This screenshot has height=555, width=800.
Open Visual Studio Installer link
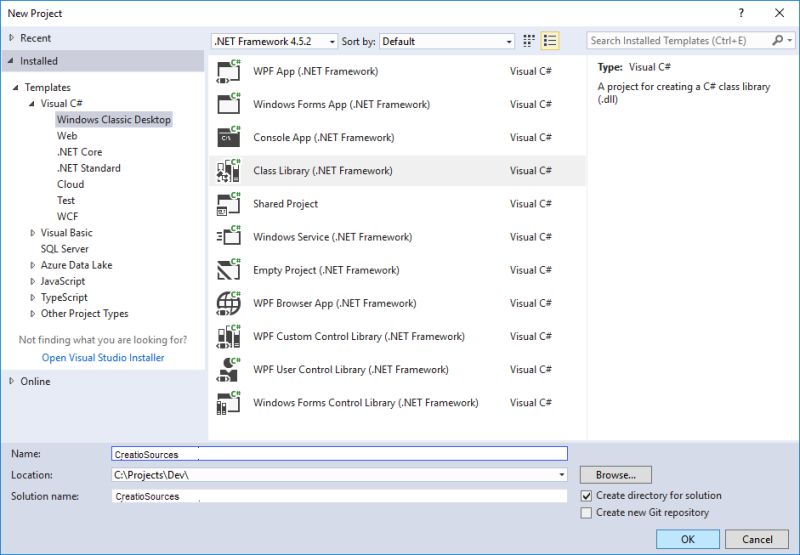[x=103, y=358]
